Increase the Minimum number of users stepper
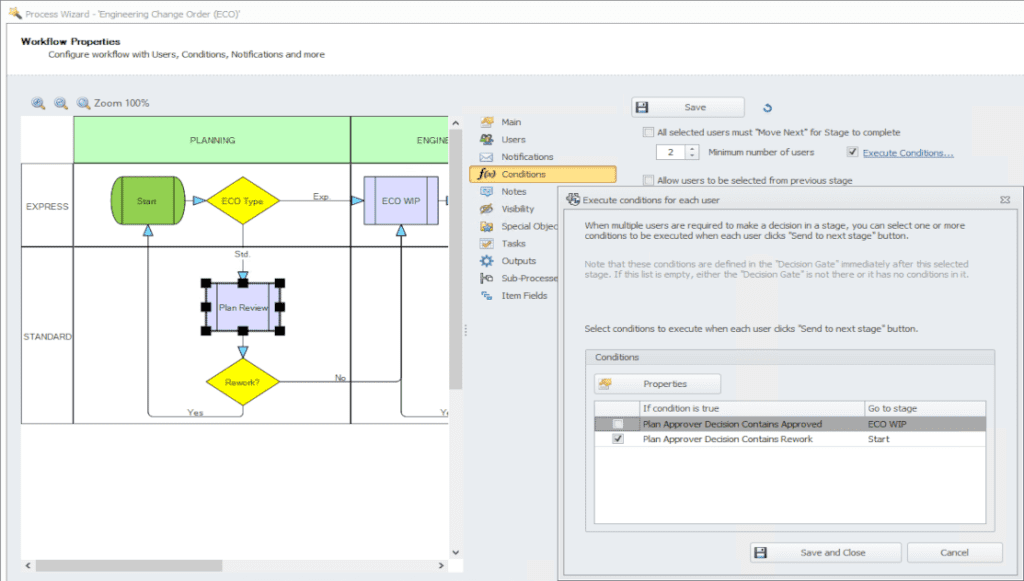Image resolution: width=1024 pixels, height=581 pixels. [692, 149]
